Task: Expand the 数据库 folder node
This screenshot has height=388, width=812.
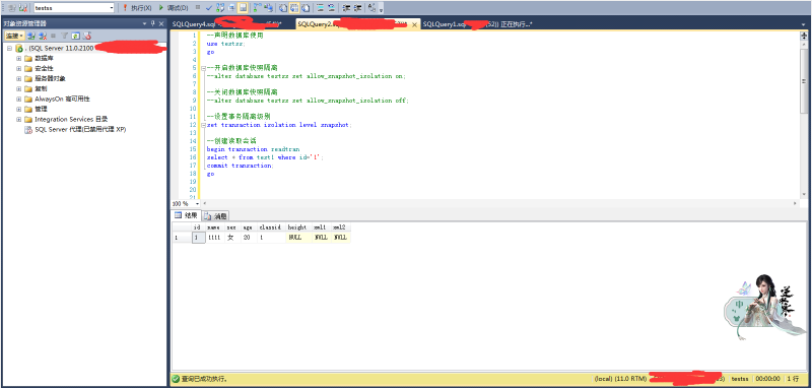Action: coord(19,59)
